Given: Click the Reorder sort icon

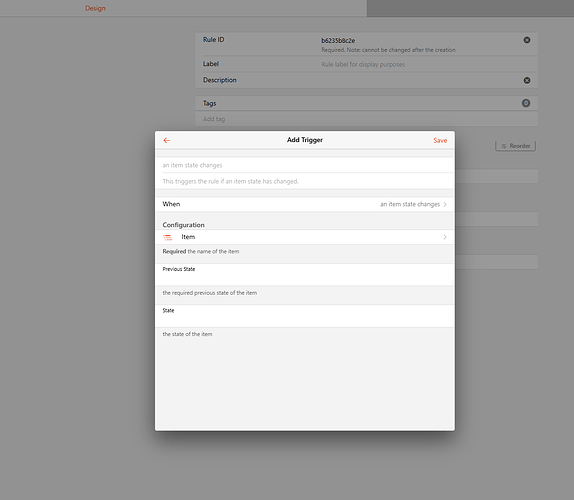Looking at the screenshot, I should click(x=504, y=146).
